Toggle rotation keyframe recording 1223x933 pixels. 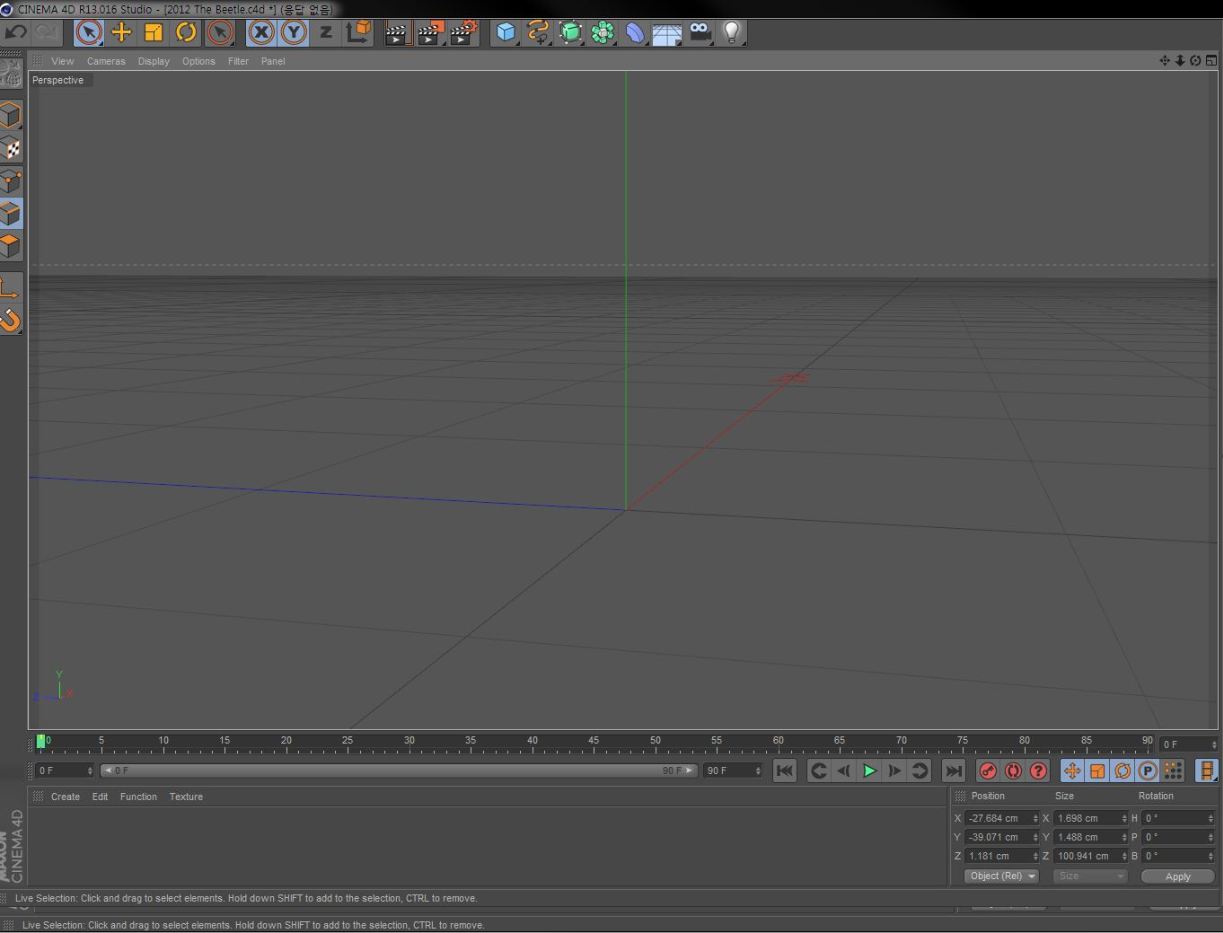tap(1122, 771)
